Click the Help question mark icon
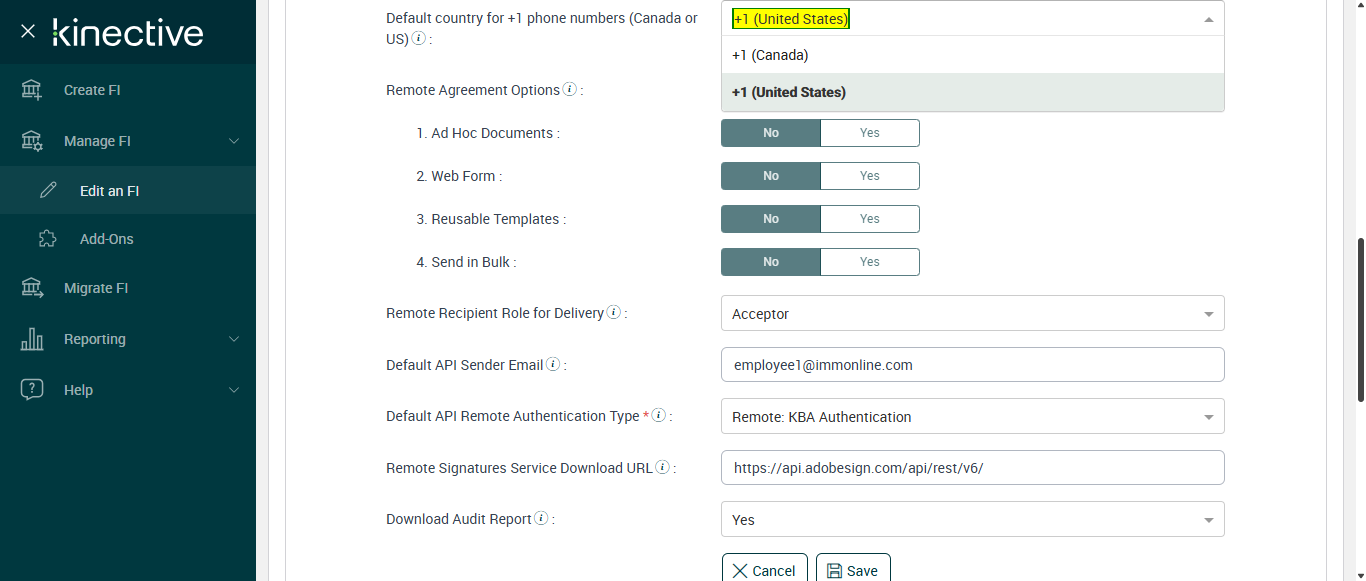1366x581 pixels. point(32,390)
